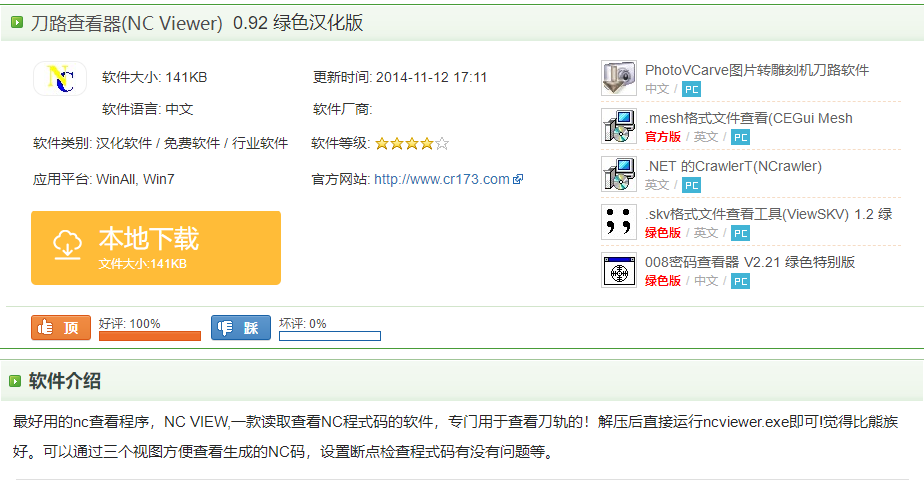924x481 pixels.
Task: Open the http://www.cr173.com official site link
Action: (442, 179)
